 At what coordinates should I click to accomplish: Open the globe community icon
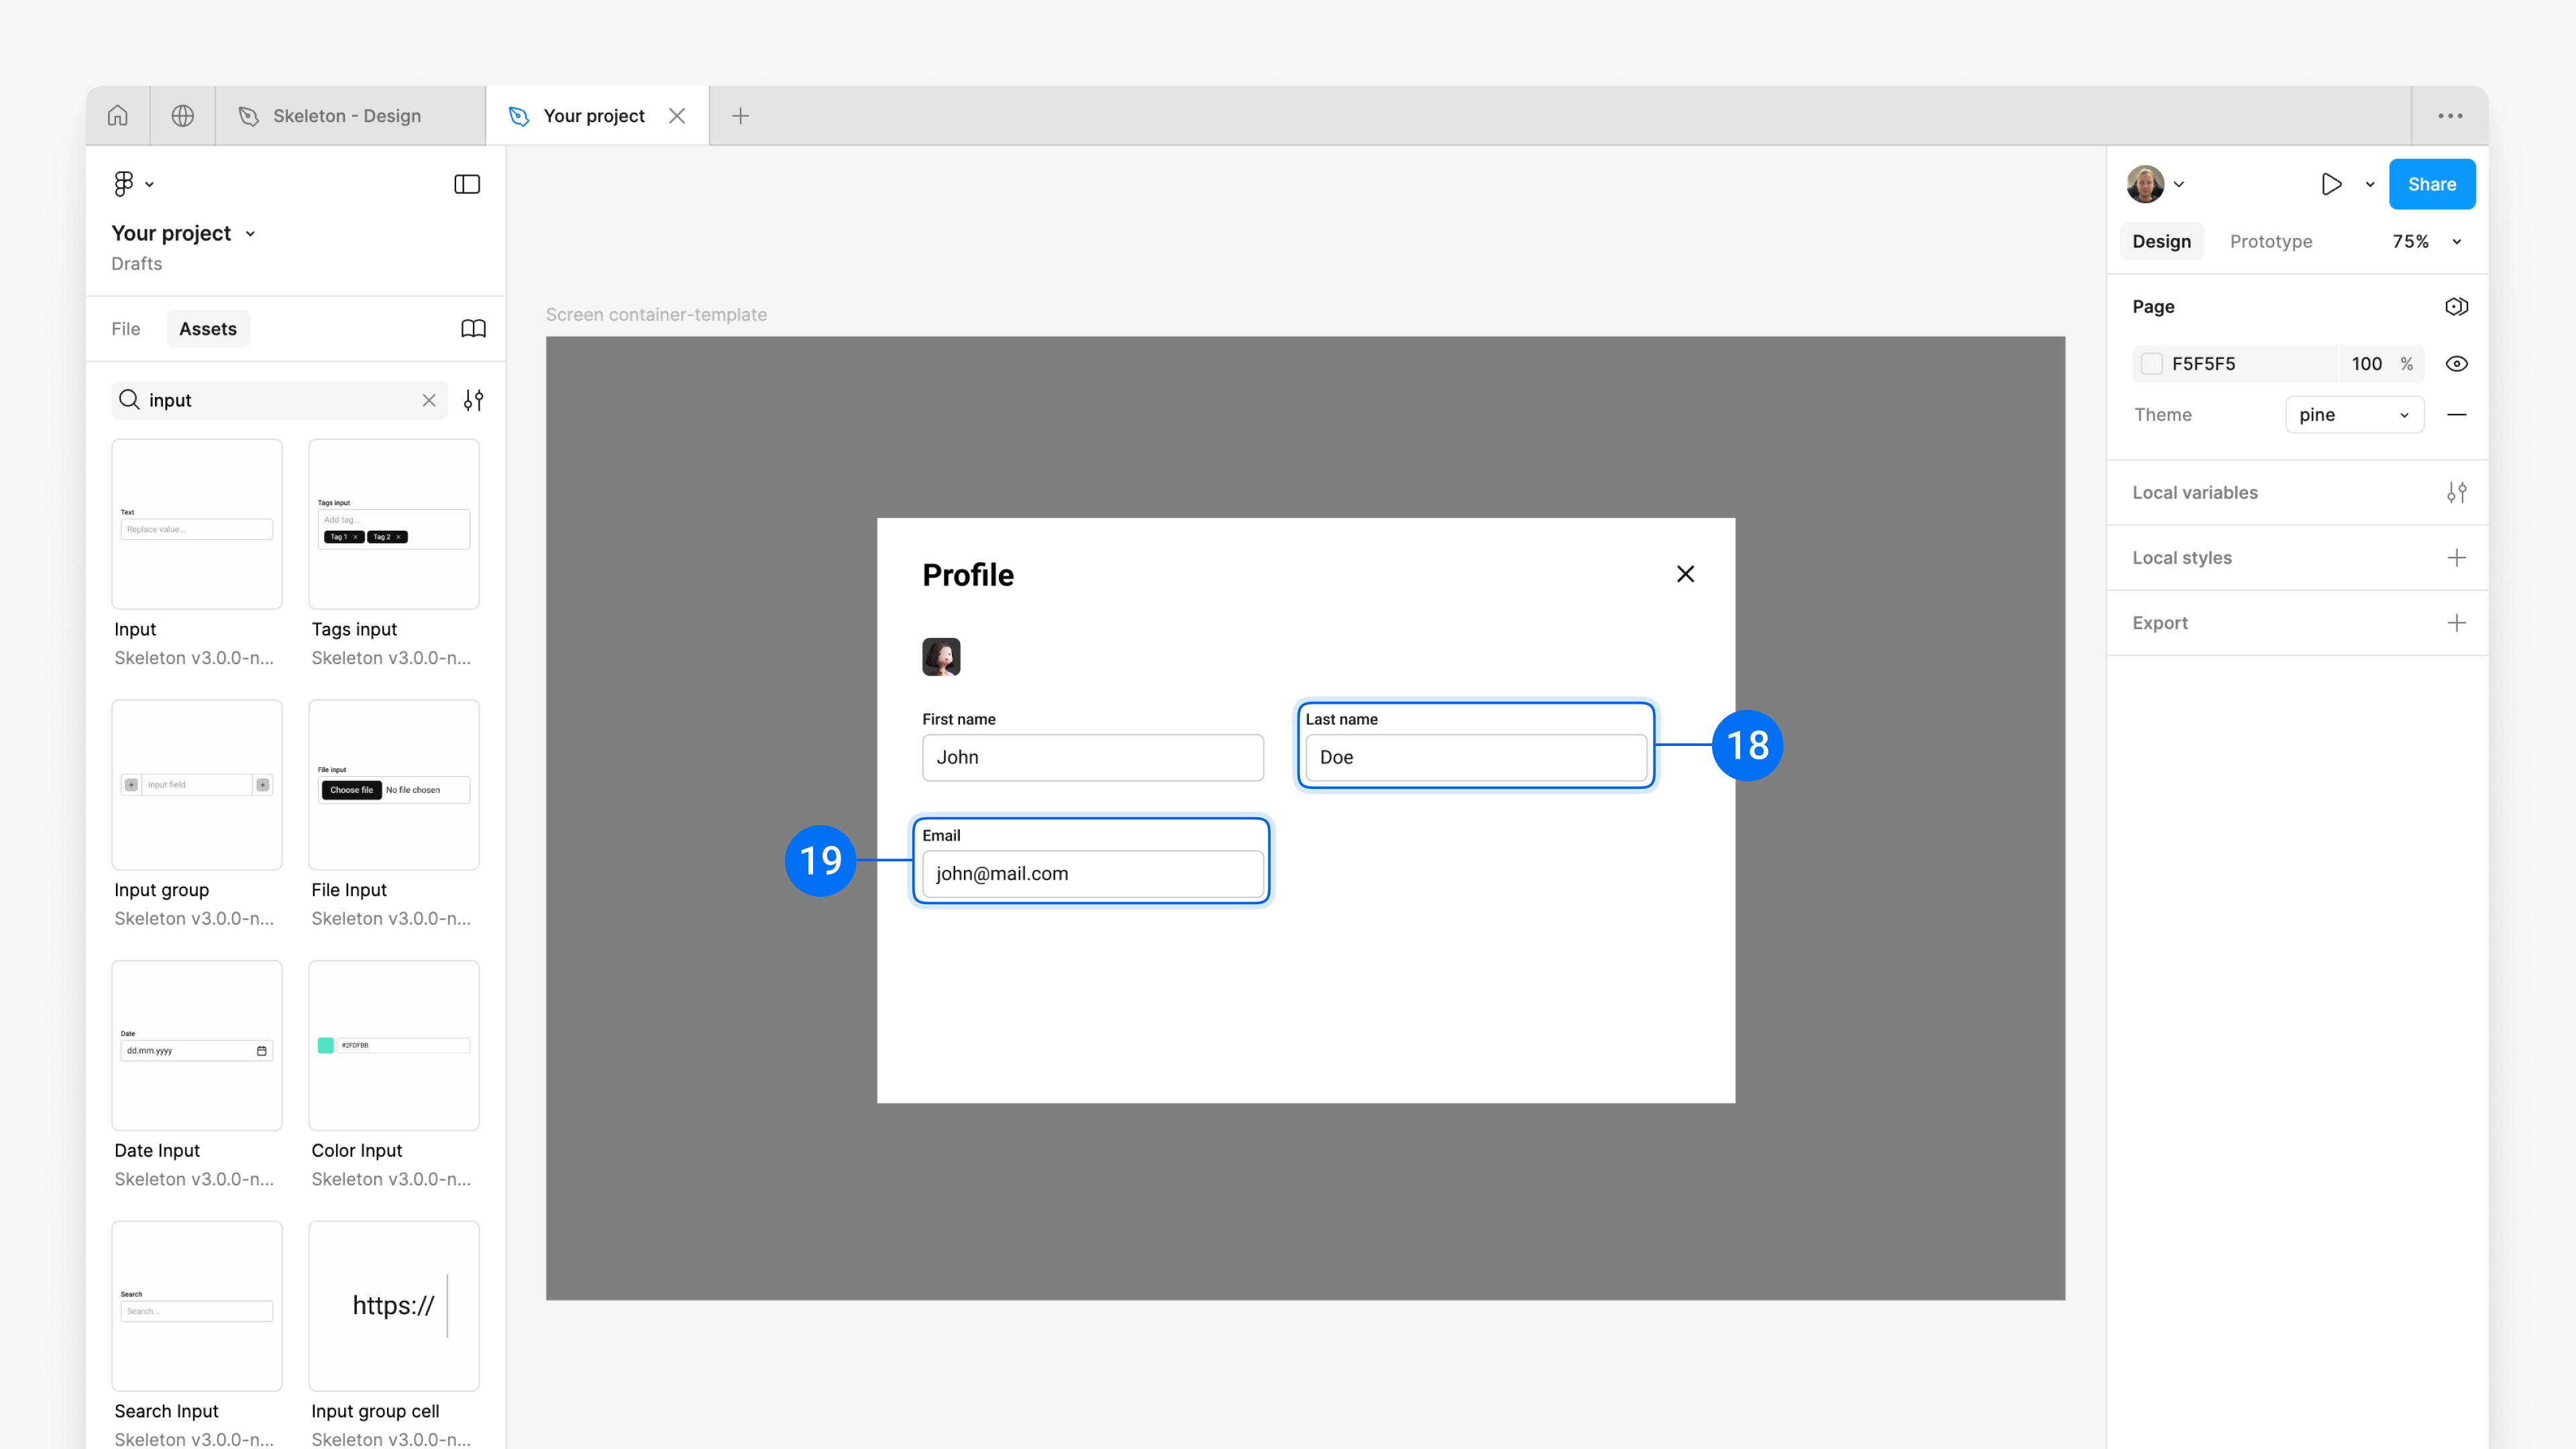pyautogui.click(x=182, y=116)
